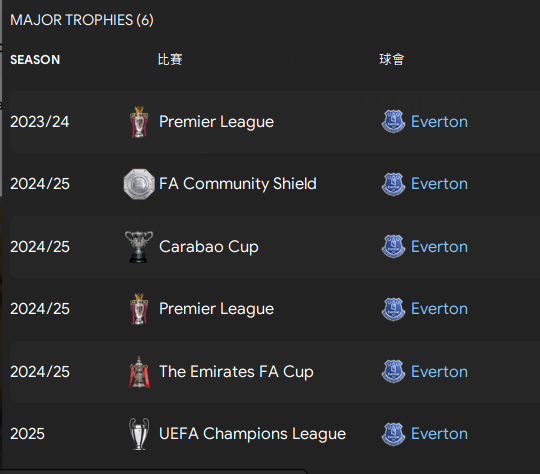
Task: Click the 2024/25 Premier League trophy icon
Action: [139, 309]
